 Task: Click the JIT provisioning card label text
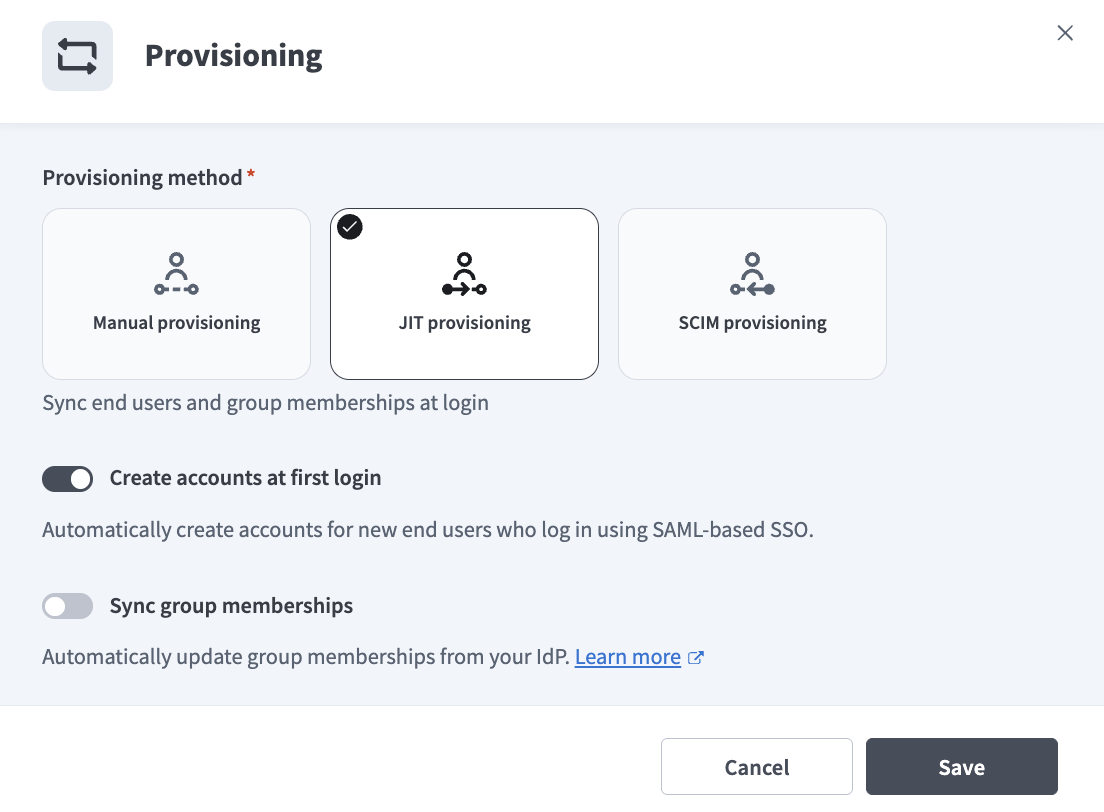[464, 322]
